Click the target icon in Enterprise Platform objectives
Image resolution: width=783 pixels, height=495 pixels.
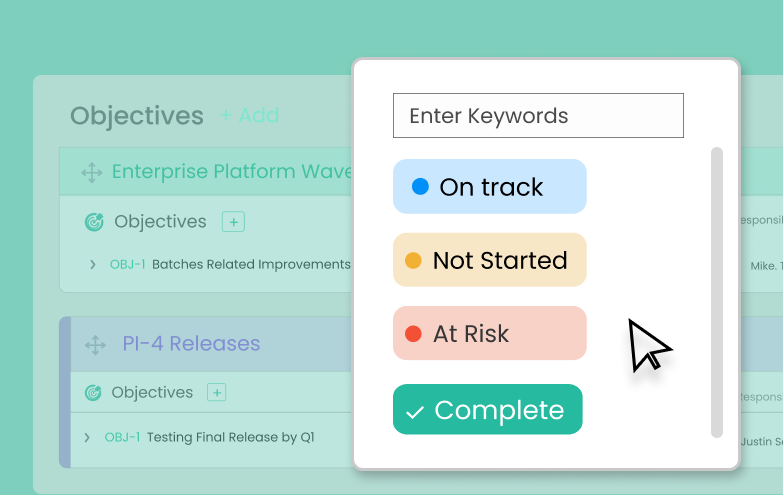[94, 222]
